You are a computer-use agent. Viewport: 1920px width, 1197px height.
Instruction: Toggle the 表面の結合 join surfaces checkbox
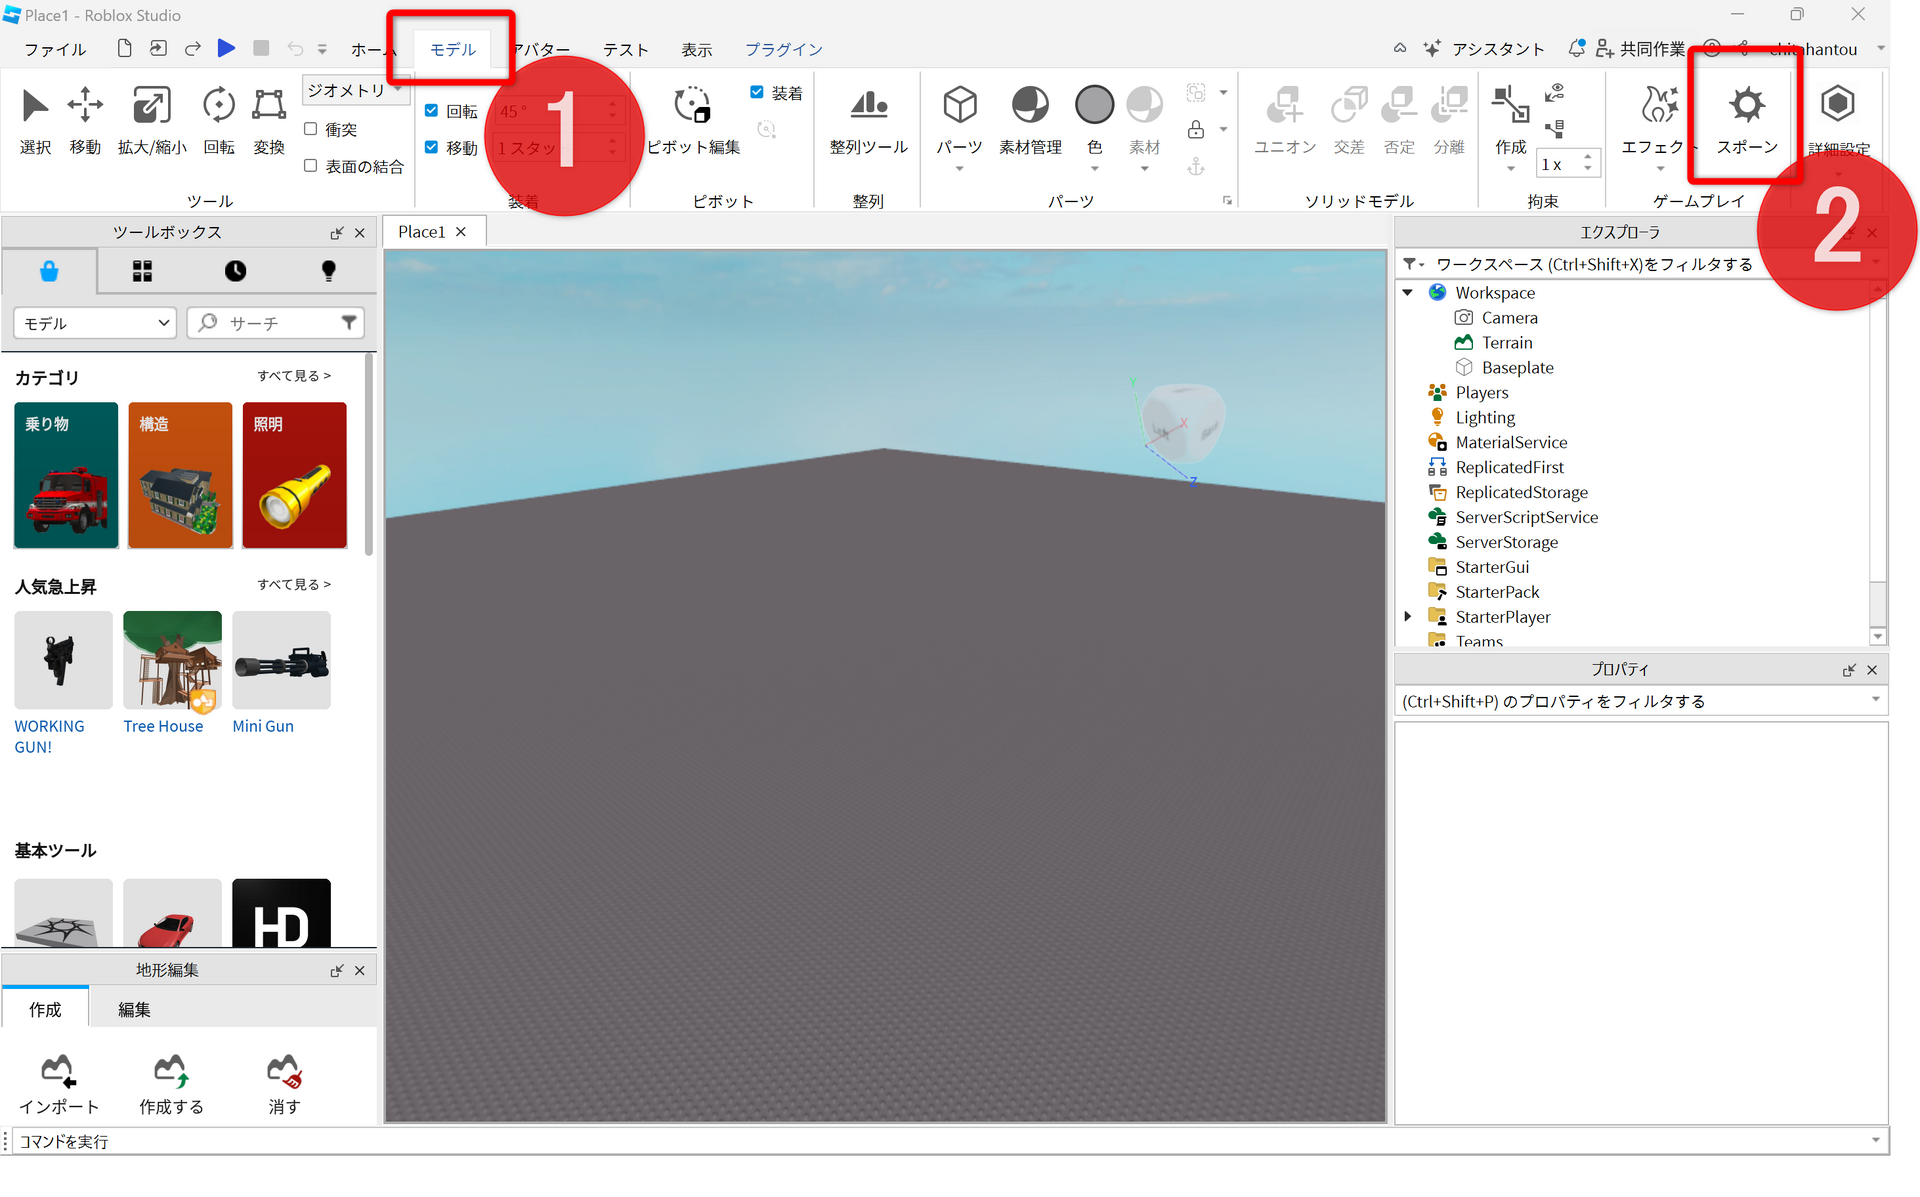coord(311,166)
